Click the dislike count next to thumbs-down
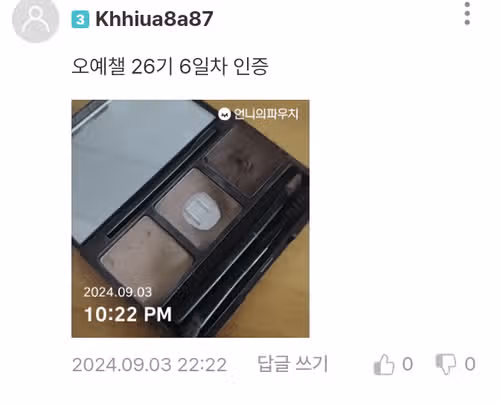Screen dimensions: 500x404 click(470, 364)
